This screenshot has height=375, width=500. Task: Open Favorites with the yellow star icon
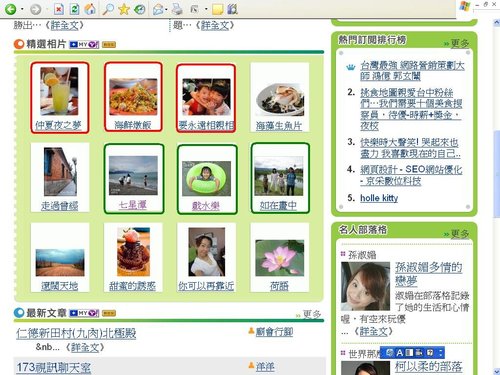[x=124, y=9]
